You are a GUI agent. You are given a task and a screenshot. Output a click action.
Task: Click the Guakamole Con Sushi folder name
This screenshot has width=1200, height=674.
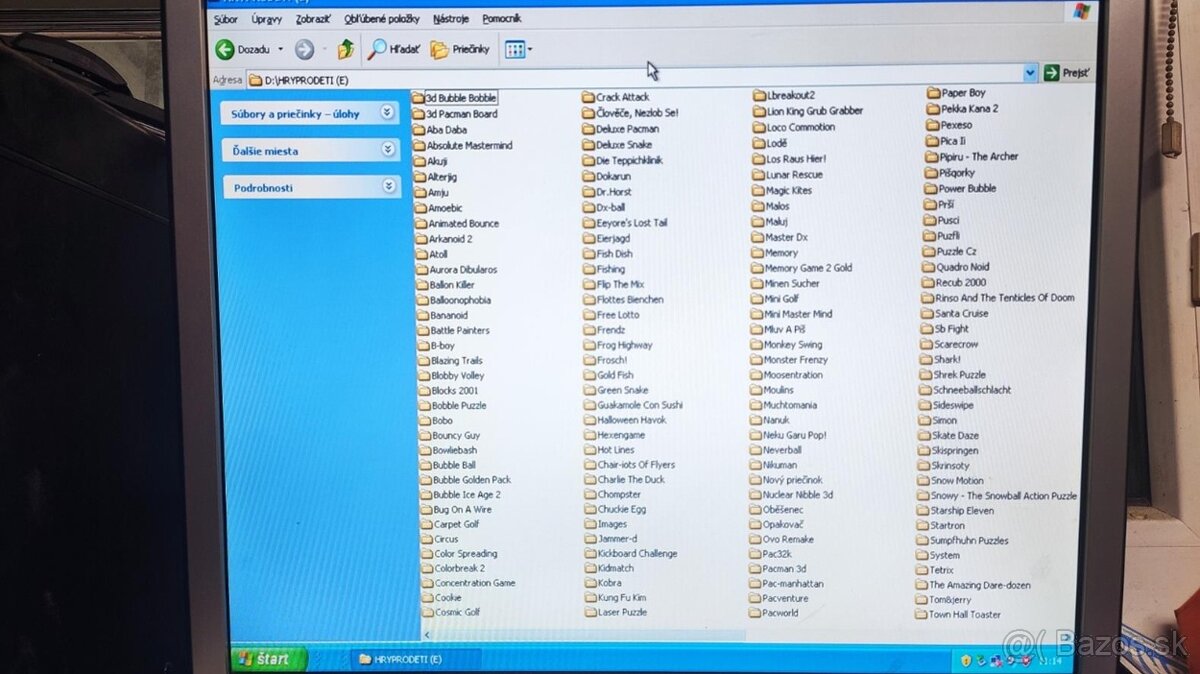[x=640, y=405]
